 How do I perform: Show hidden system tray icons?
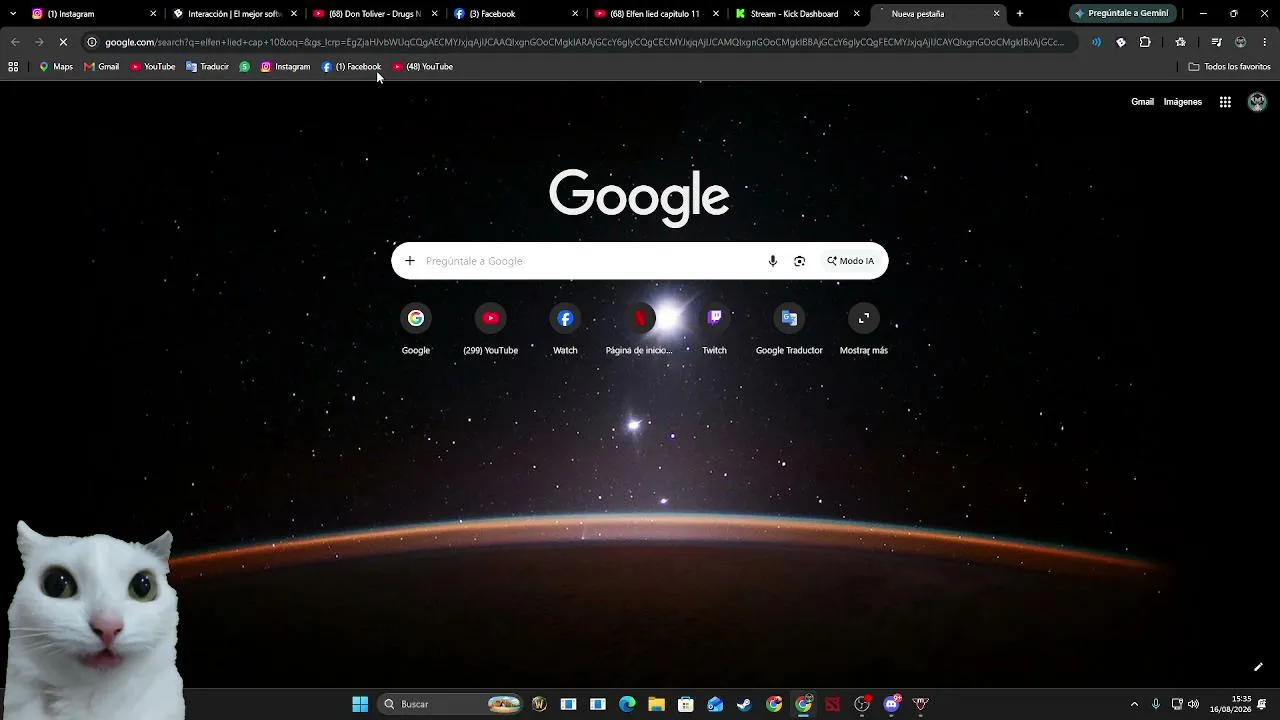pos(1134,704)
